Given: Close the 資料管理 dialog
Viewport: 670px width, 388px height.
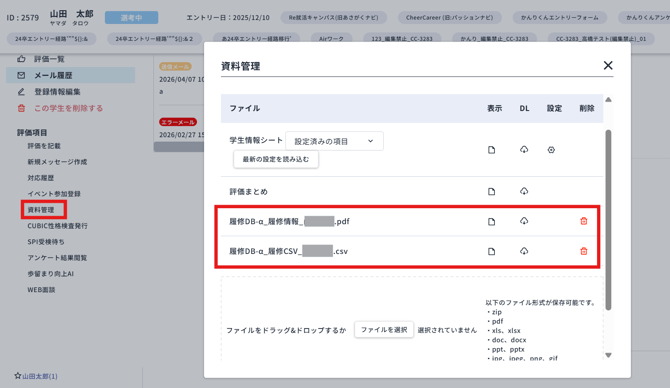Looking at the screenshot, I should 608,65.
